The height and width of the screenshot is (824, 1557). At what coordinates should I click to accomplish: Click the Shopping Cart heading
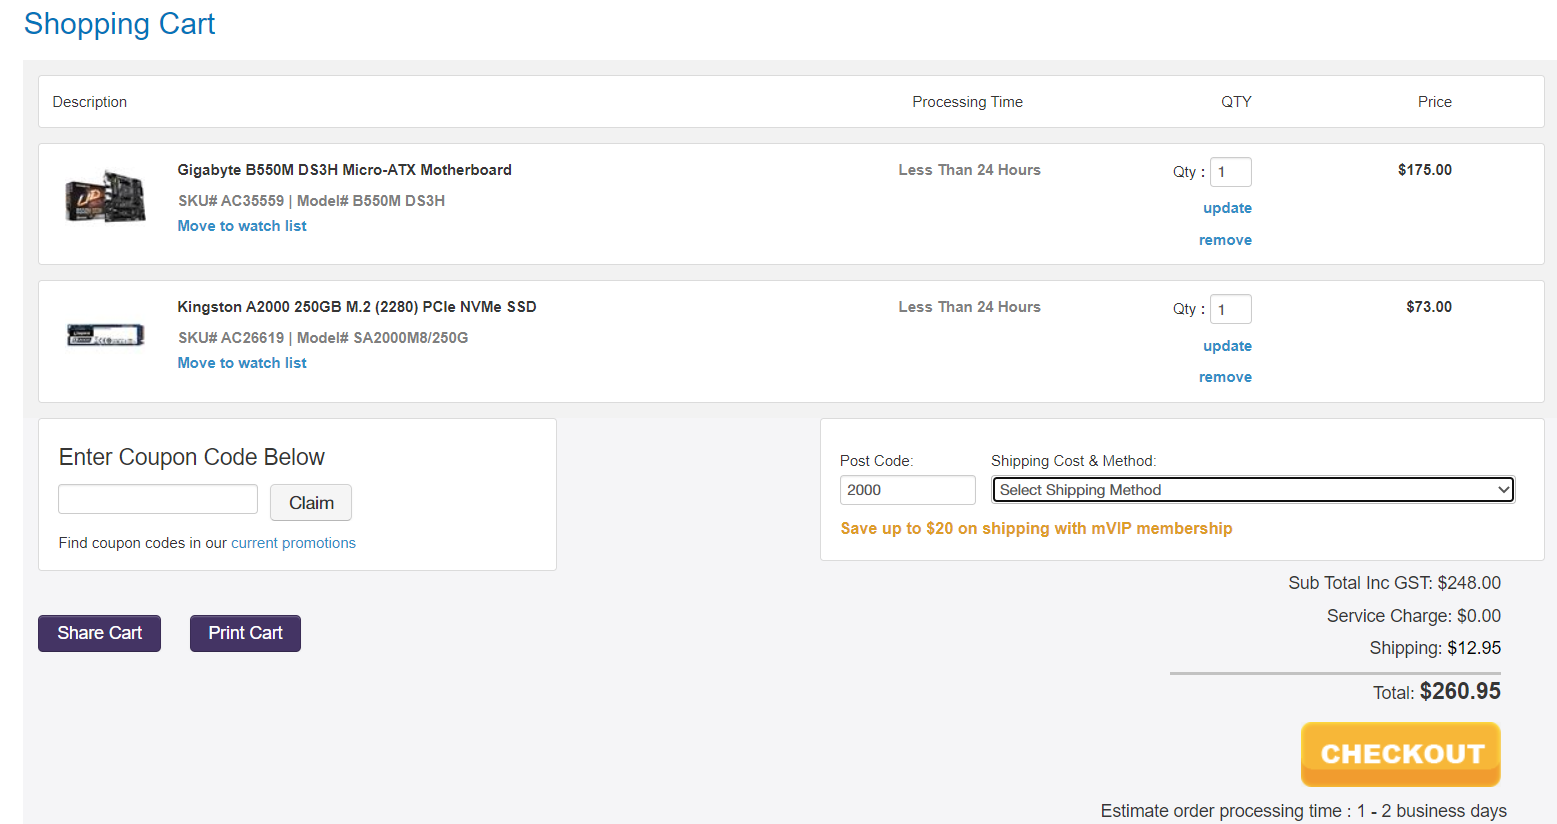[119, 24]
